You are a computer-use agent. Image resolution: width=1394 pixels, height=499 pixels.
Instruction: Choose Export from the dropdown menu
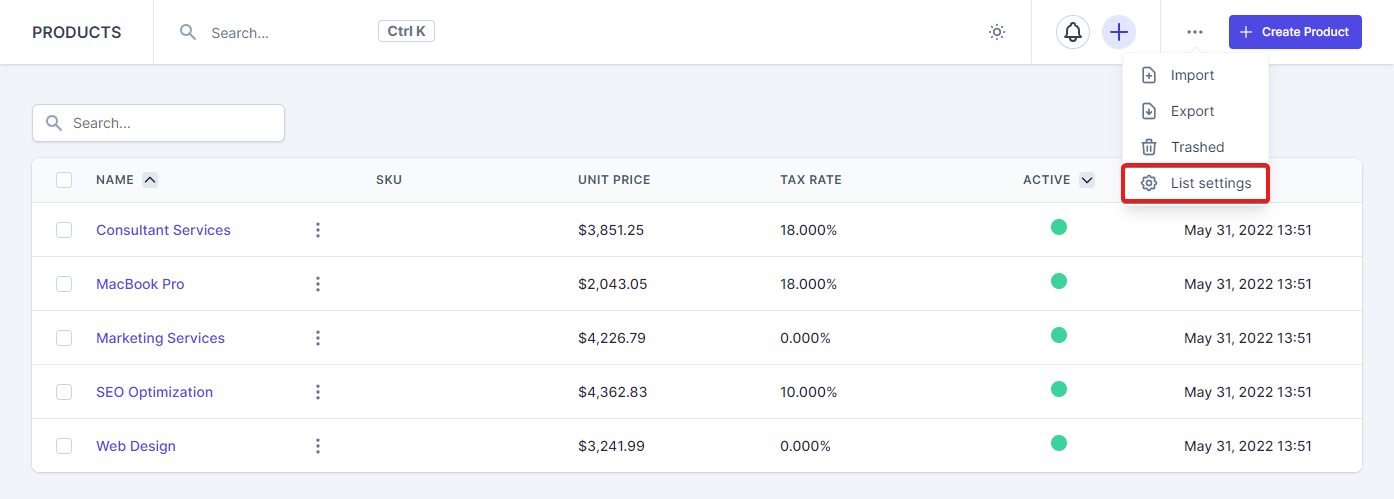(1195, 111)
